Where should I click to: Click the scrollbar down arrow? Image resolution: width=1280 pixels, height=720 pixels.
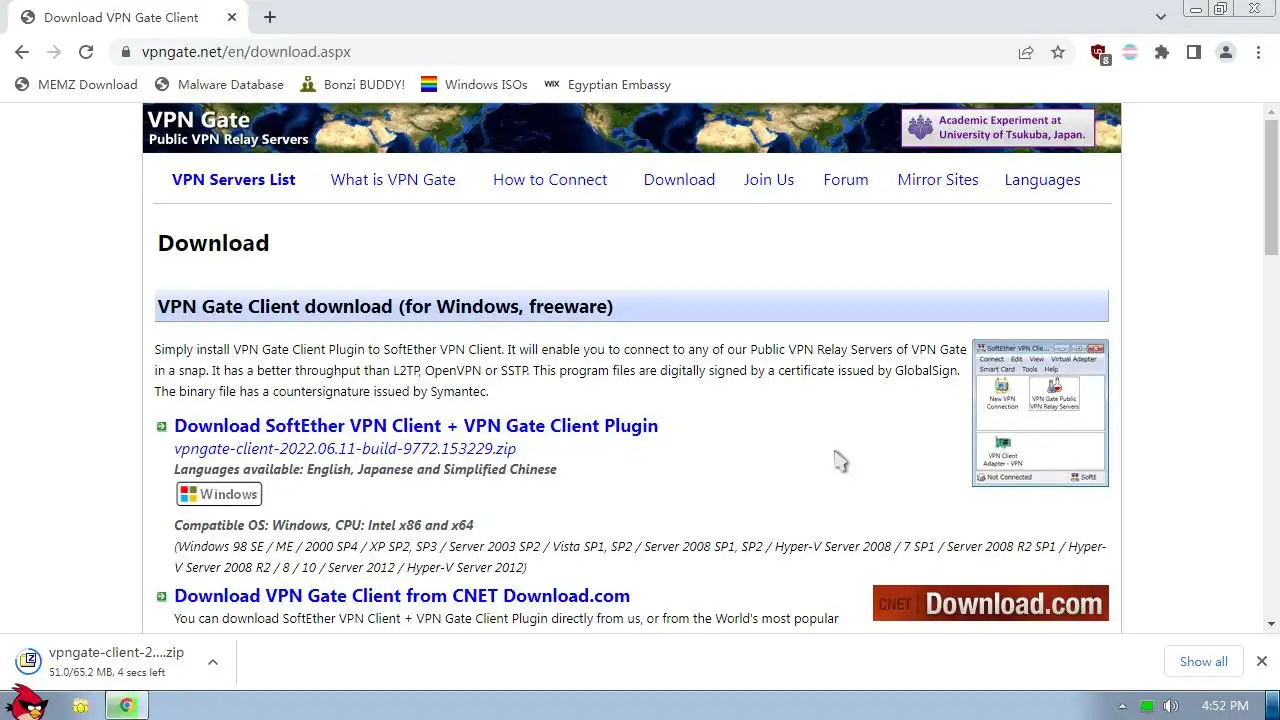(1271, 624)
